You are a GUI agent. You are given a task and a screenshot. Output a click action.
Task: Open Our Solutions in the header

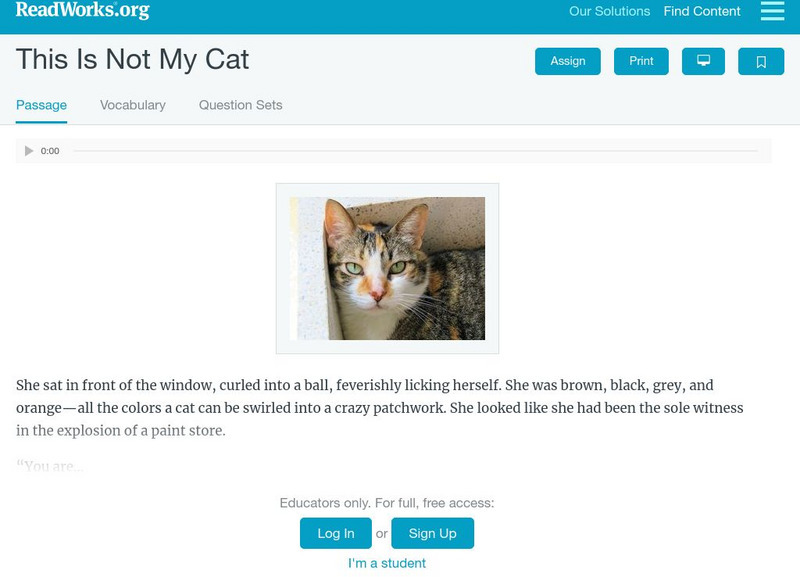coord(609,12)
